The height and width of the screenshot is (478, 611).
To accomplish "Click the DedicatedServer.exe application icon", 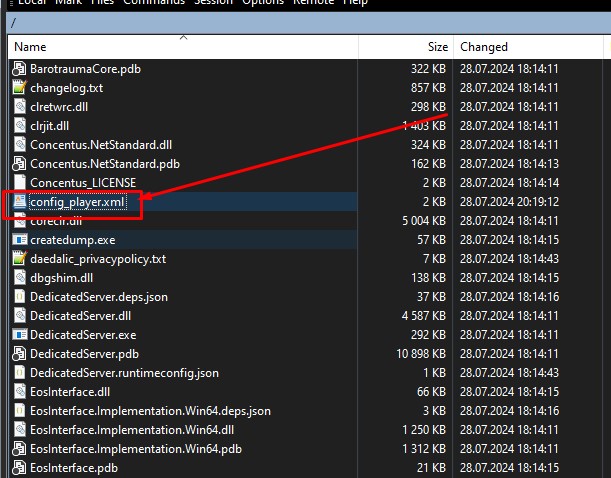I will [19, 335].
